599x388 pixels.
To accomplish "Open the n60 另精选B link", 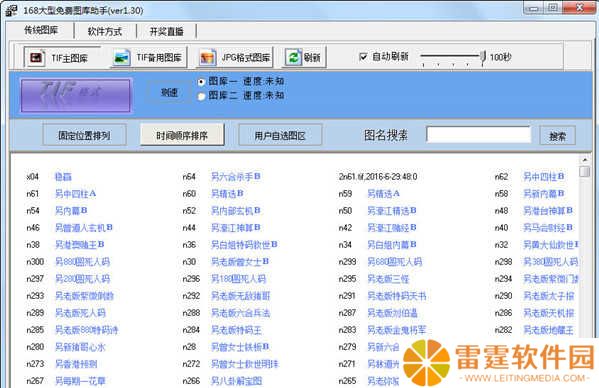I will [x=227, y=194].
